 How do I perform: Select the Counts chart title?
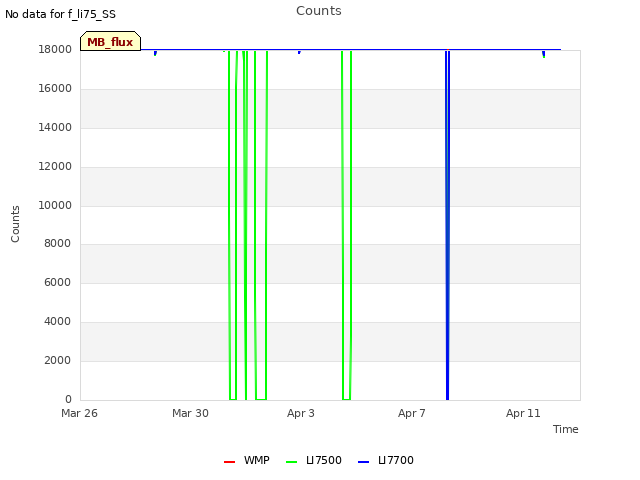click(319, 11)
